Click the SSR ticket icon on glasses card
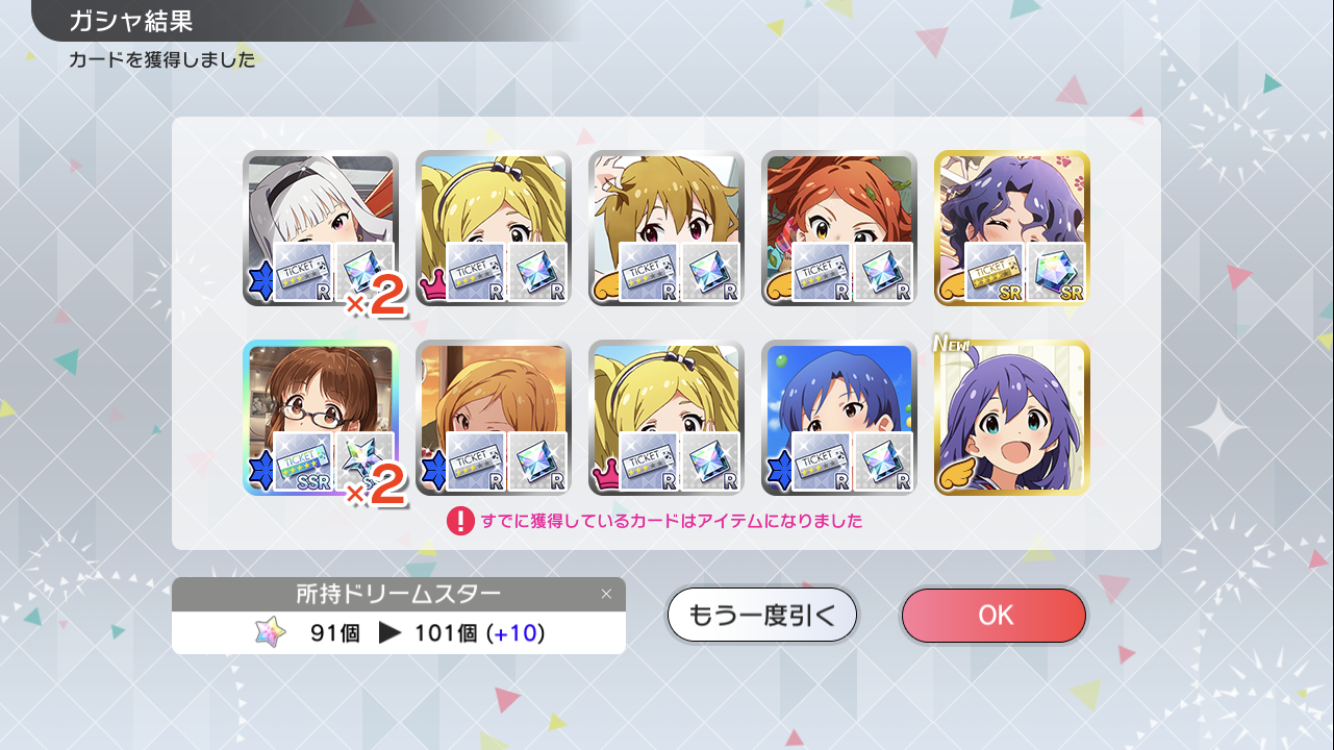 [x=302, y=462]
